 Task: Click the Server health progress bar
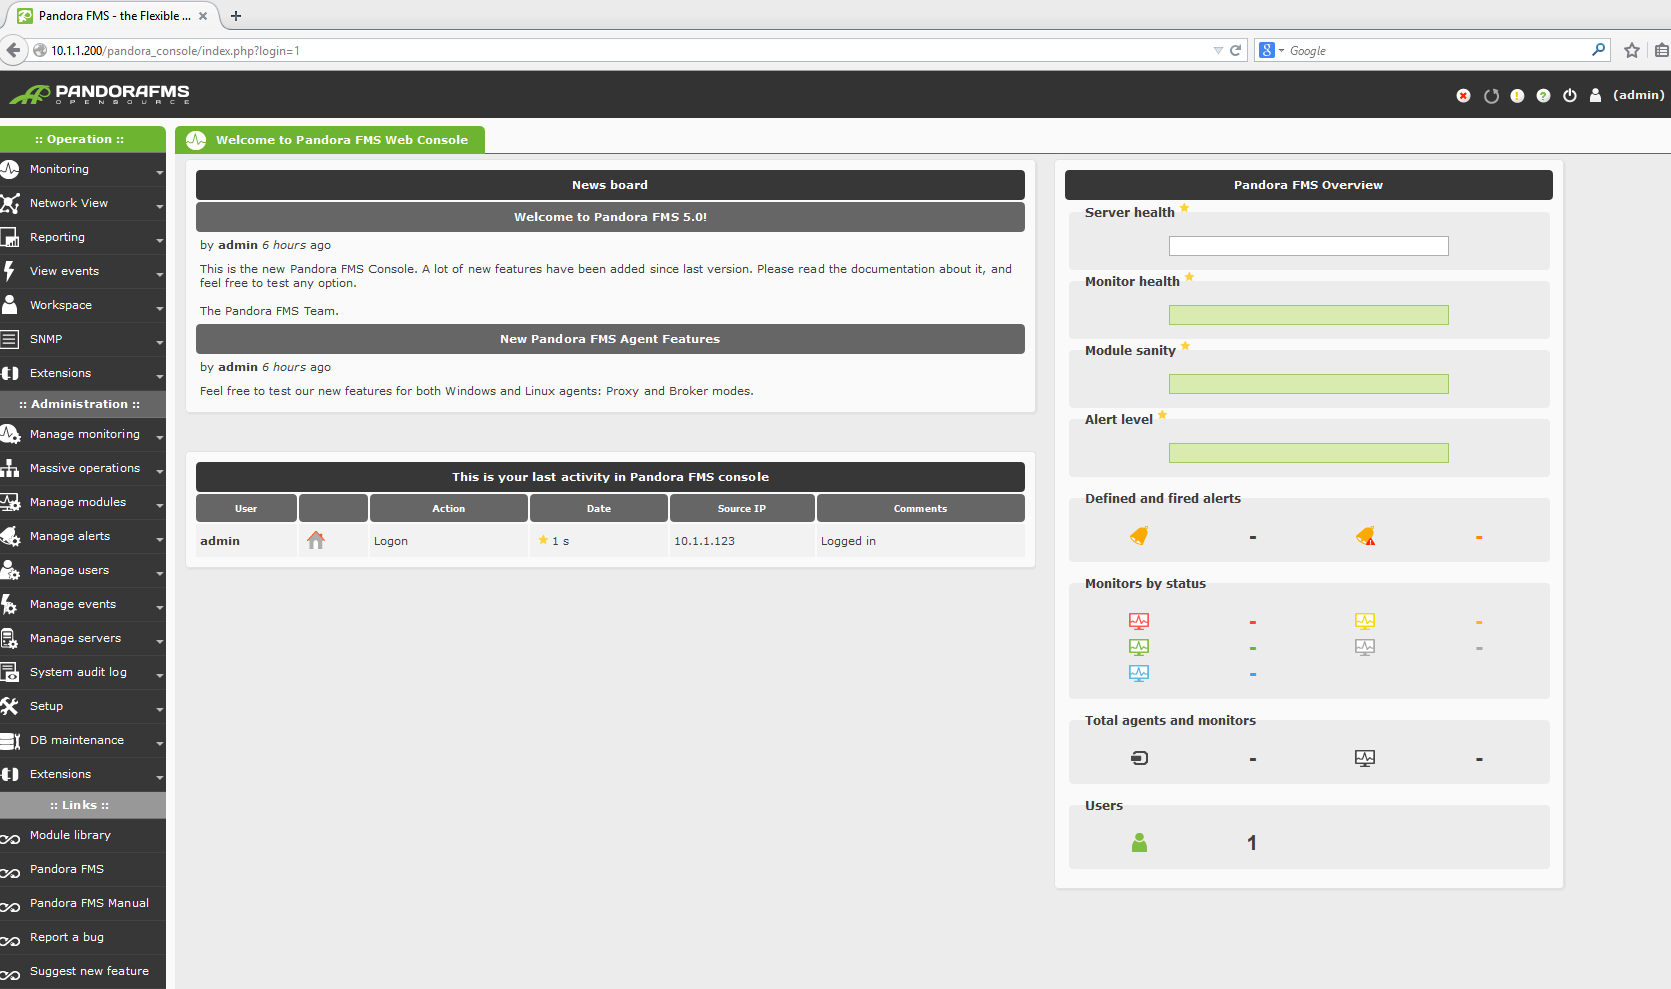1308,246
